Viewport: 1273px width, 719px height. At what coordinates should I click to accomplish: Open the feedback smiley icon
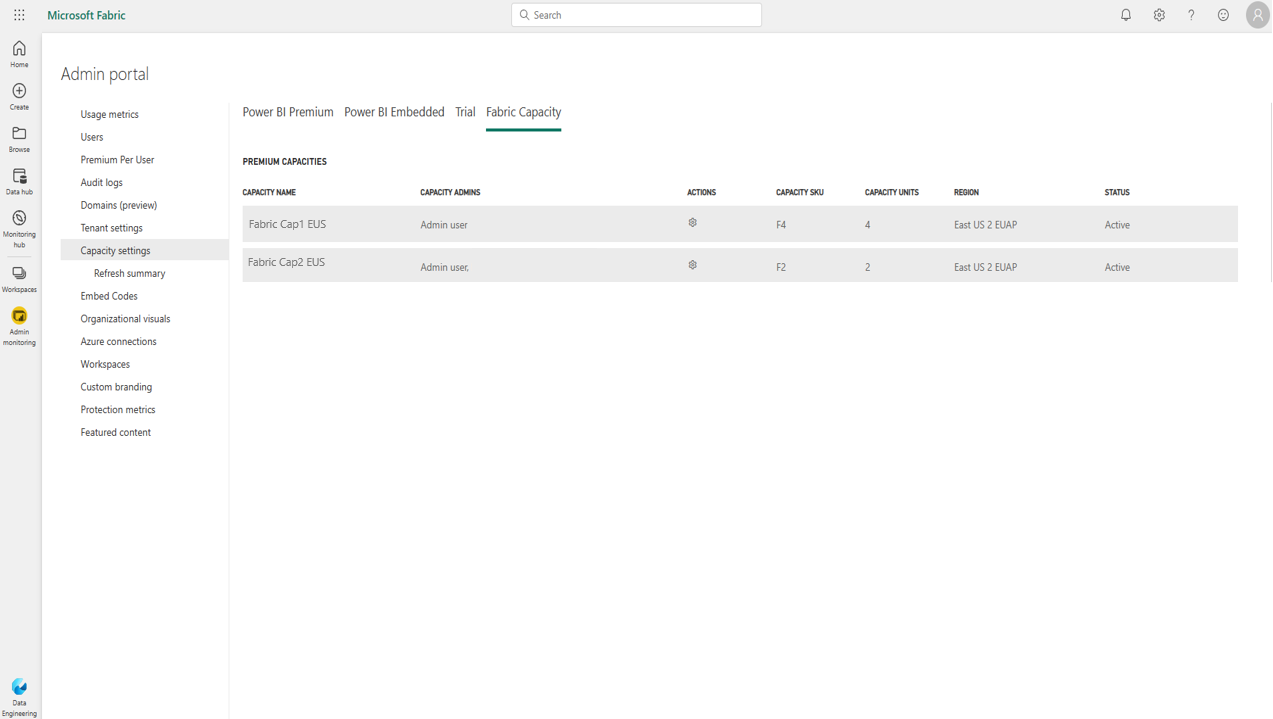coord(1223,15)
